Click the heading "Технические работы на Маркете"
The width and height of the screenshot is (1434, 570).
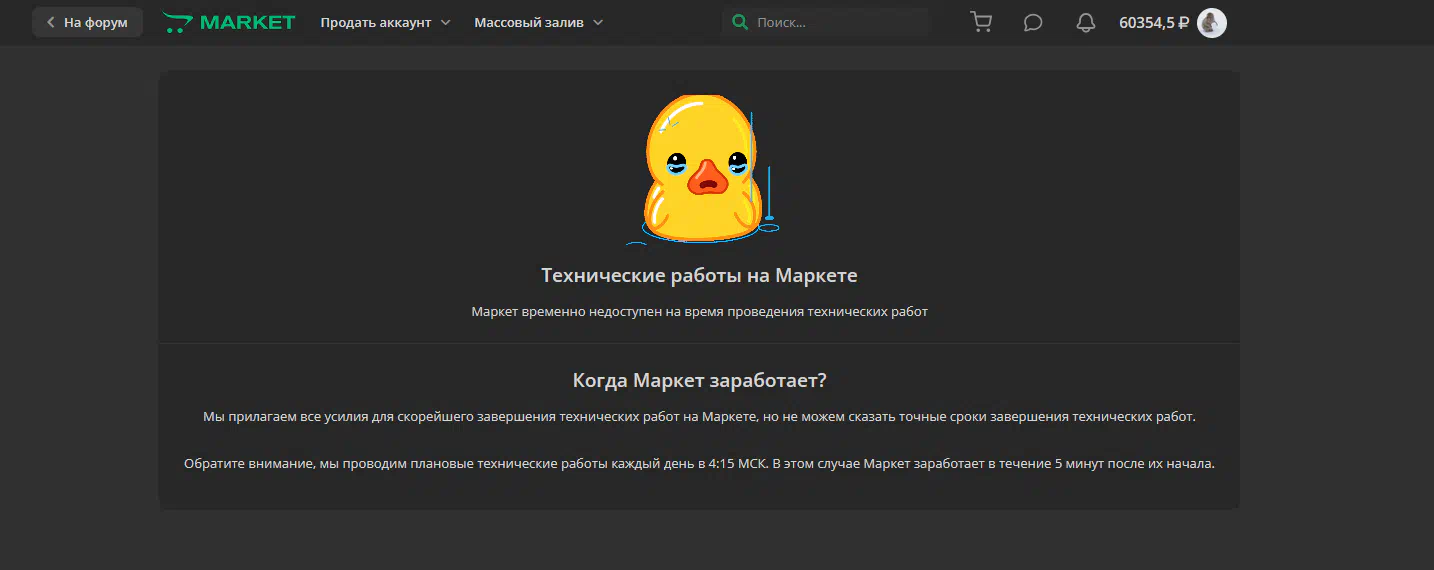(699, 275)
